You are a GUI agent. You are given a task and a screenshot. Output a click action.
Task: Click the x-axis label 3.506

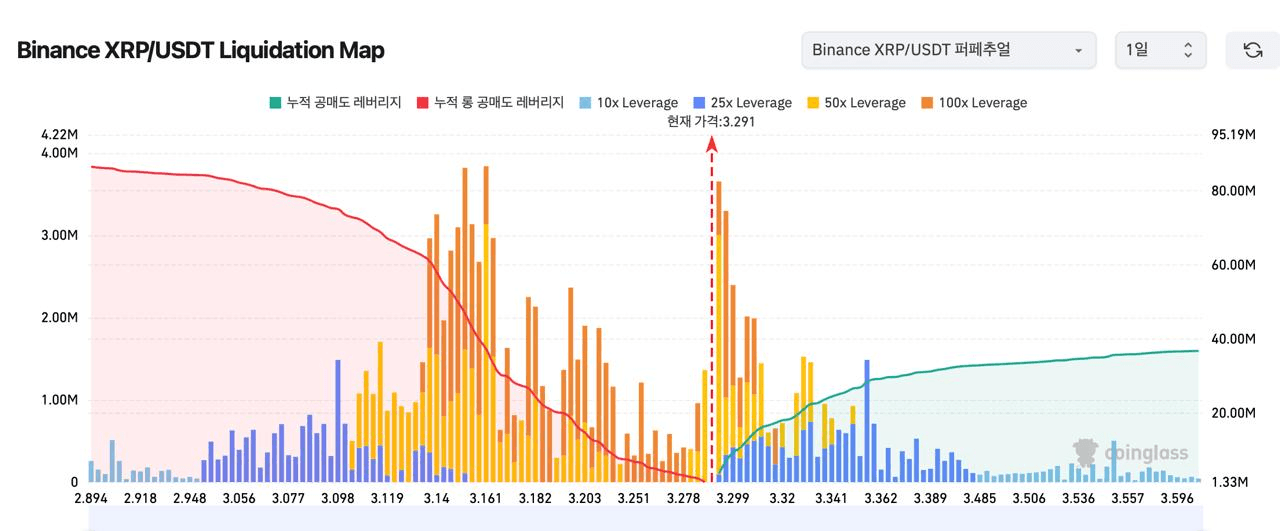[1029, 498]
